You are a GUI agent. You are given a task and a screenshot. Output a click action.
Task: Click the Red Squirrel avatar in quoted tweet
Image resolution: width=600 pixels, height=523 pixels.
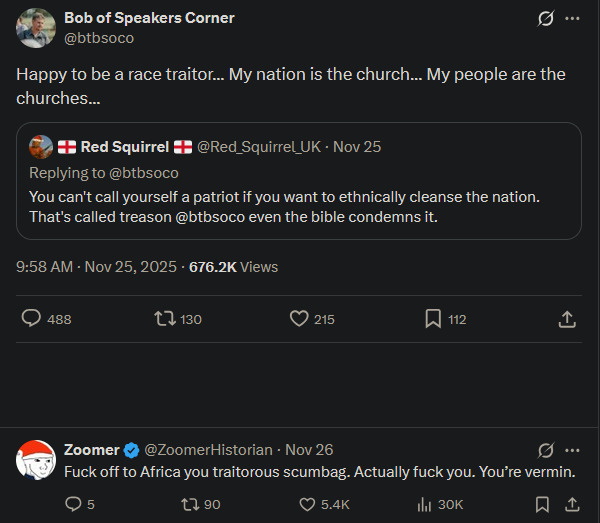click(x=41, y=147)
